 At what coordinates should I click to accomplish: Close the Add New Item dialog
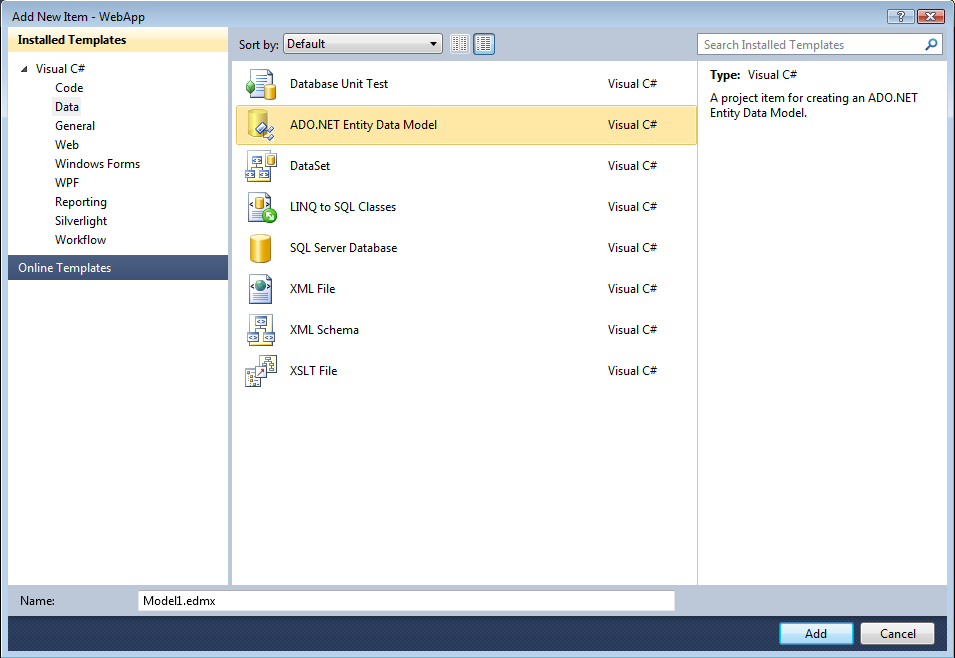tap(931, 16)
